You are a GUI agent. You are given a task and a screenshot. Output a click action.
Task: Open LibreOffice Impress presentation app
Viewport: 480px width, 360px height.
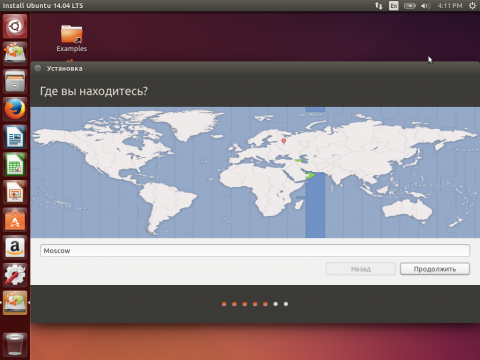click(15, 192)
